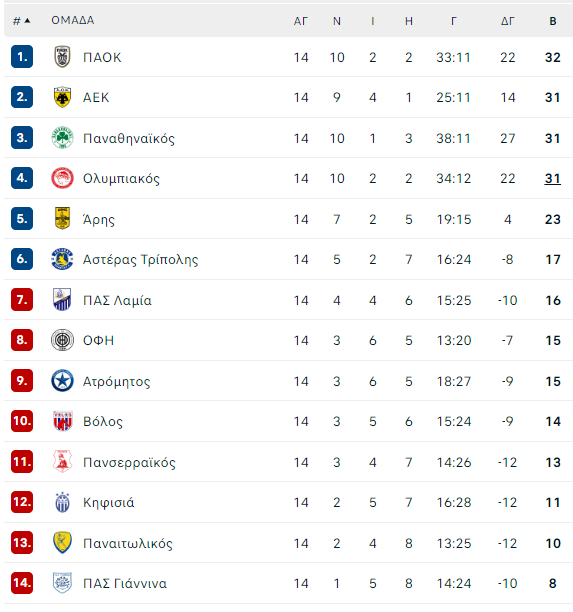Viewport: 573px width, 612px height.
Task: Click the ΟΜΑΔΑ column header
Action: (73, 20)
